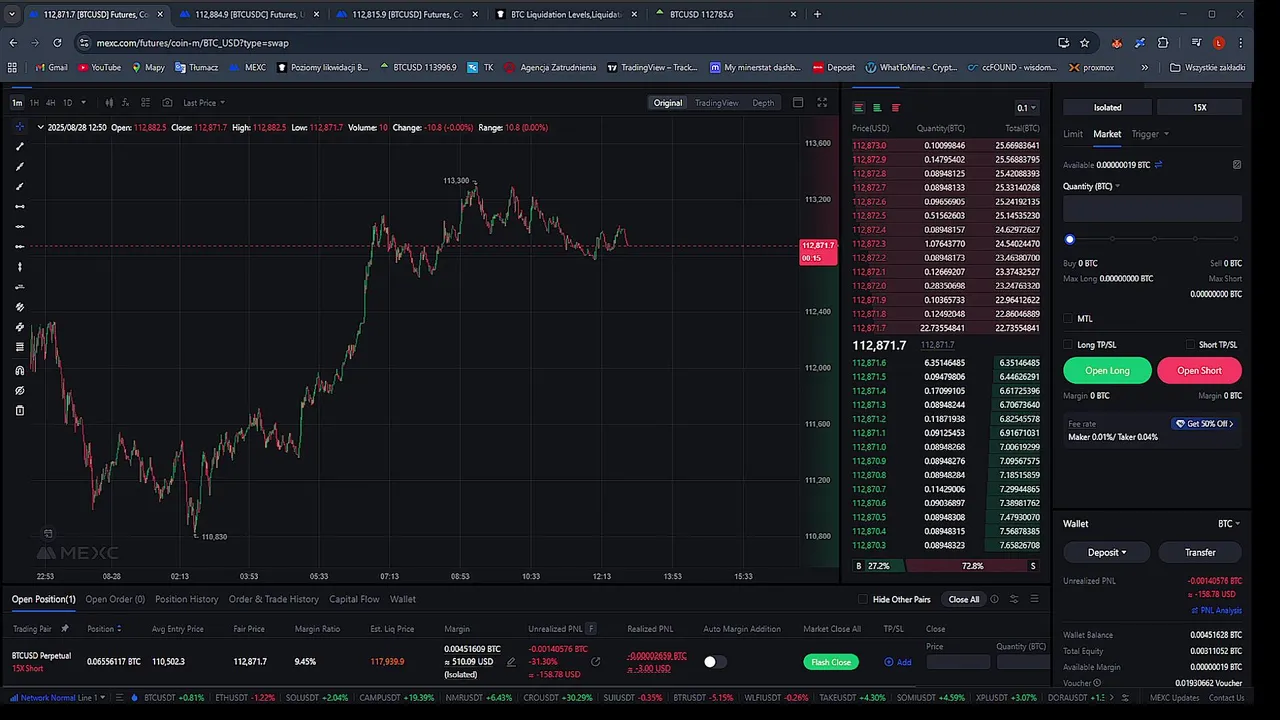The width and height of the screenshot is (1280, 720).
Task: Open Chrome extensions puzzle icon
Action: 1163,43
